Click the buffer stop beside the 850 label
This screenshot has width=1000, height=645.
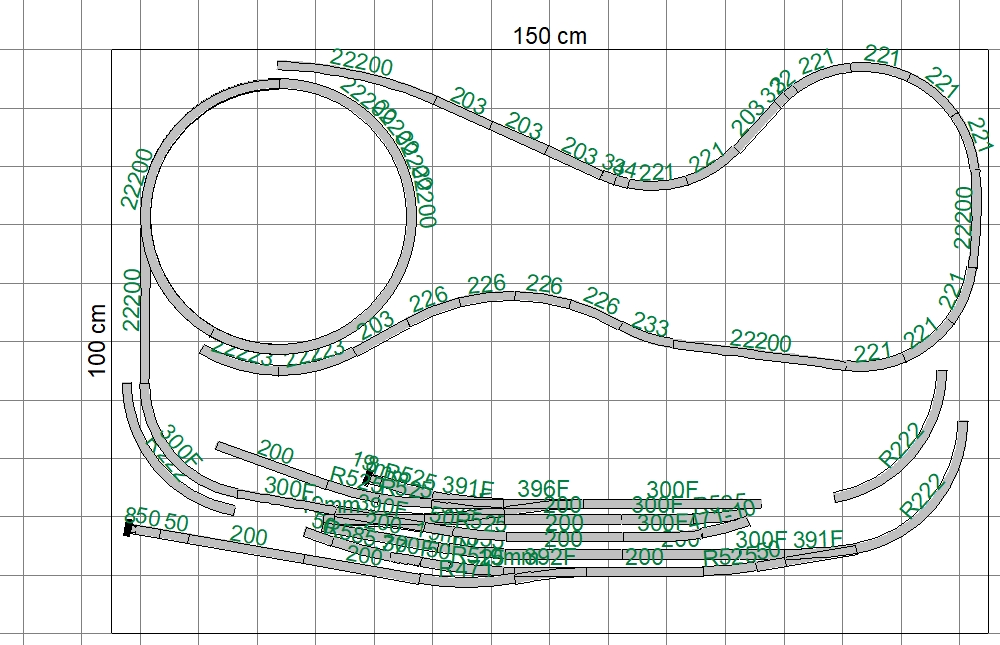coord(127,529)
